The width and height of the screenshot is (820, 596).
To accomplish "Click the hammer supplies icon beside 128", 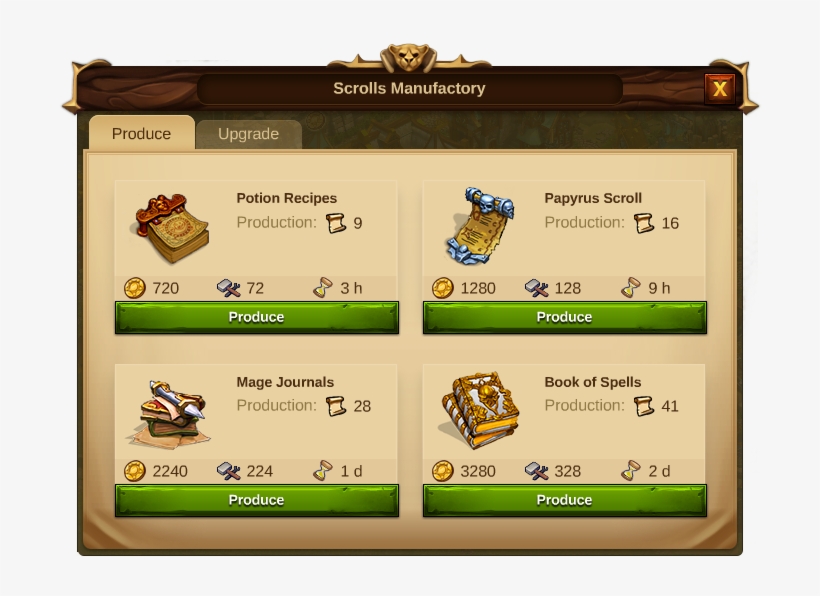I will (537, 288).
